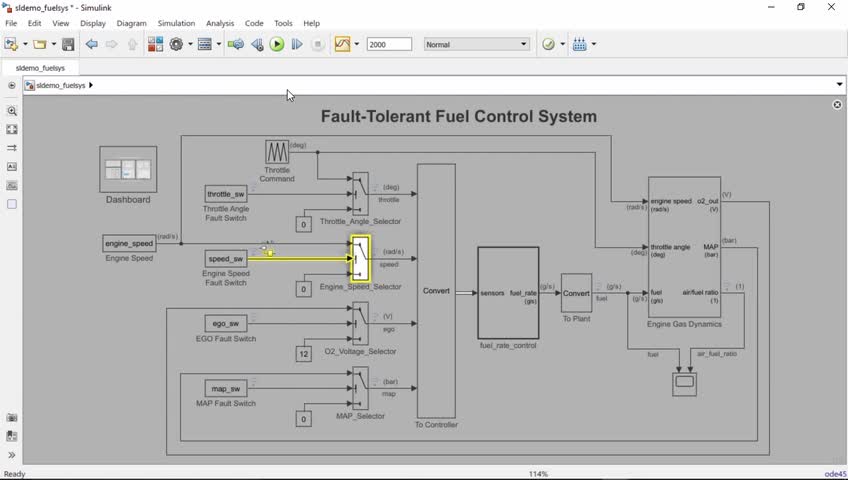
Task: Open the Display menu
Action: (93, 23)
